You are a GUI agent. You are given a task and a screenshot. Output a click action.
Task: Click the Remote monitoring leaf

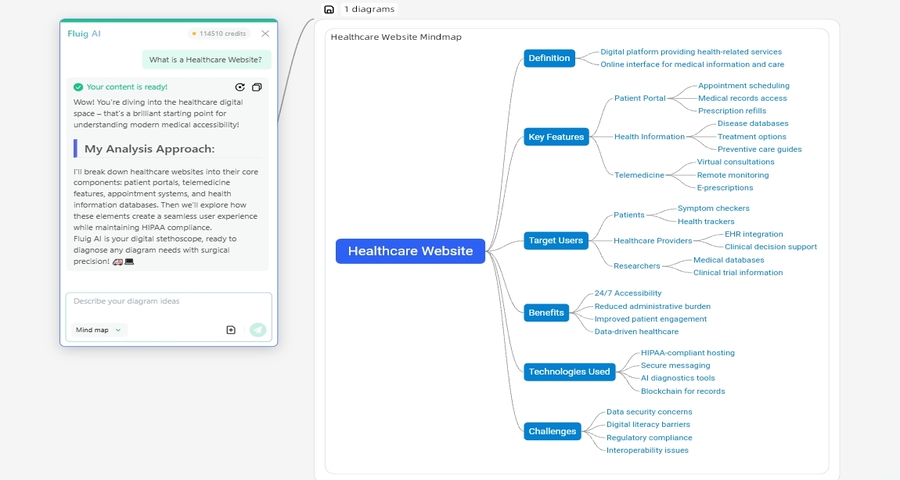(732, 175)
